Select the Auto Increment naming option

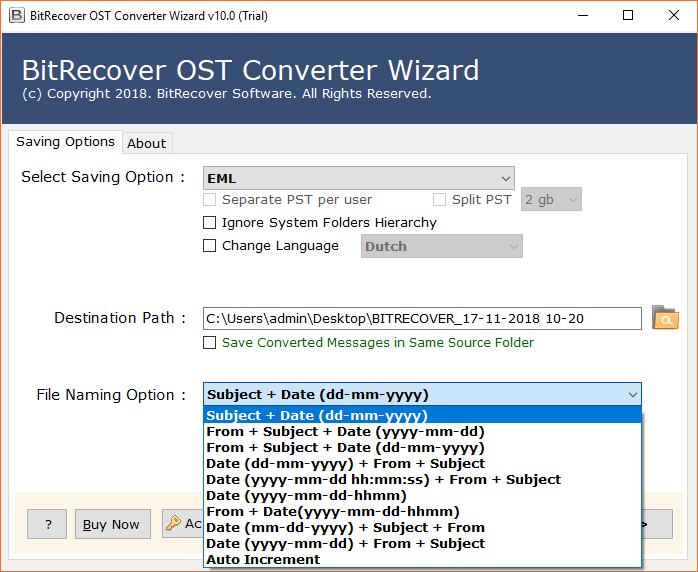[422, 560]
